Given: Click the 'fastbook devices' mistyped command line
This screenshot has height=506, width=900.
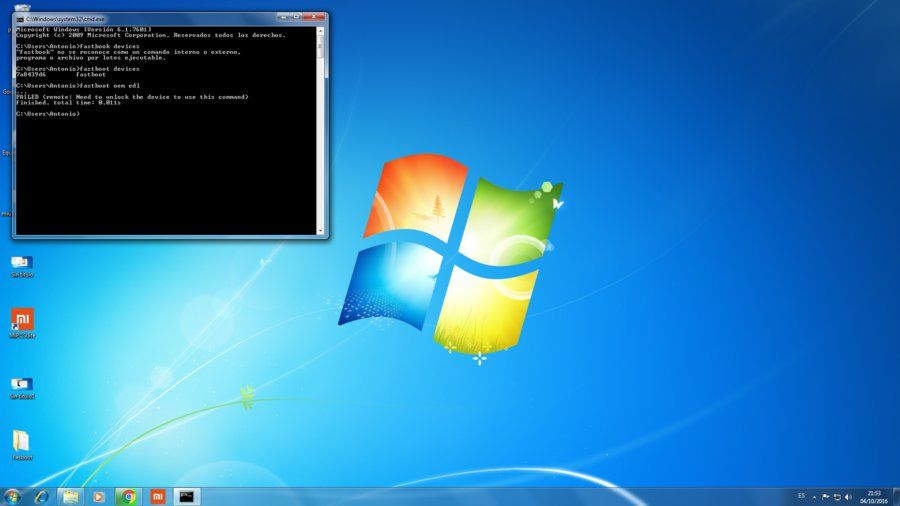Looking at the screenshot, I should point(78,46).
